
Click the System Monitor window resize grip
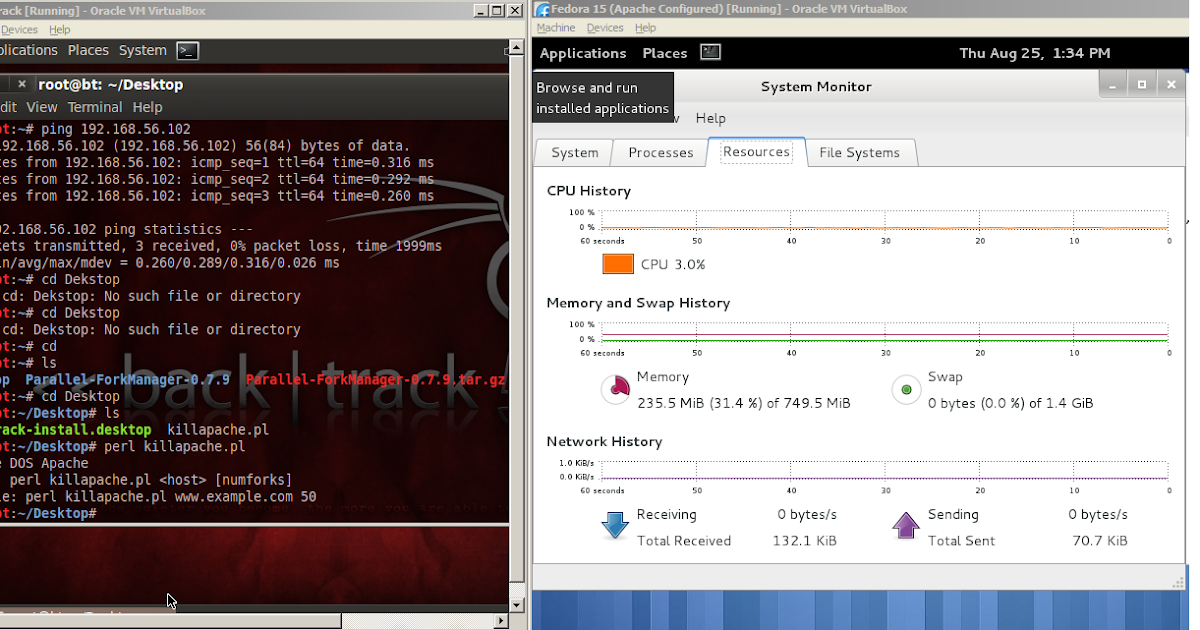(x=1176, y=581)
